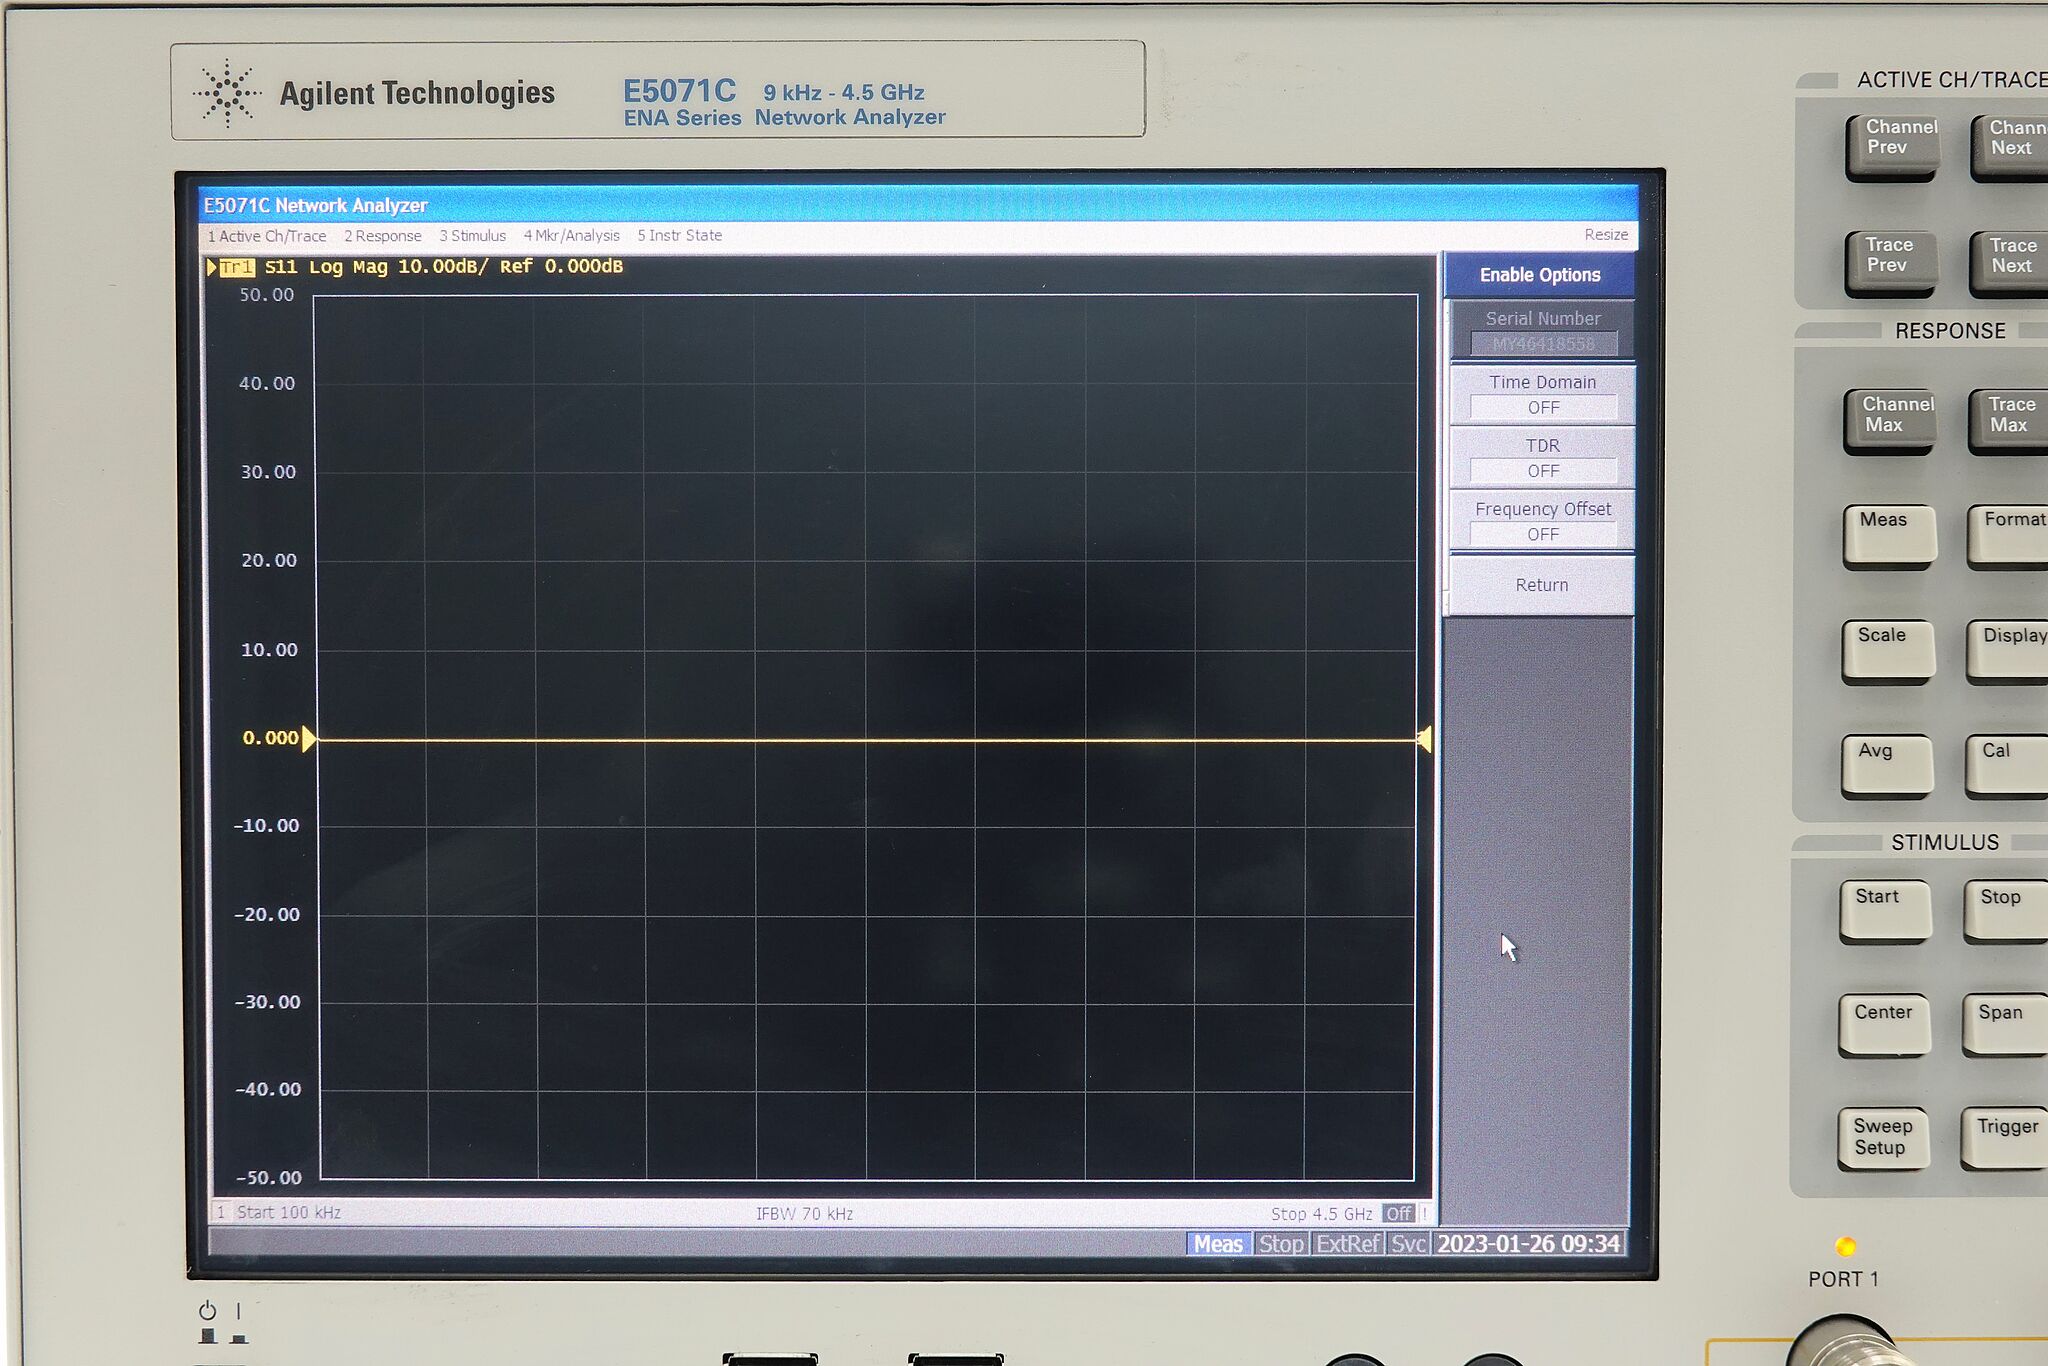The width and height of the screenshot is (2048, 1366).
Task: Click the 50.00 top scale label
Action: (x=266, y=295)
